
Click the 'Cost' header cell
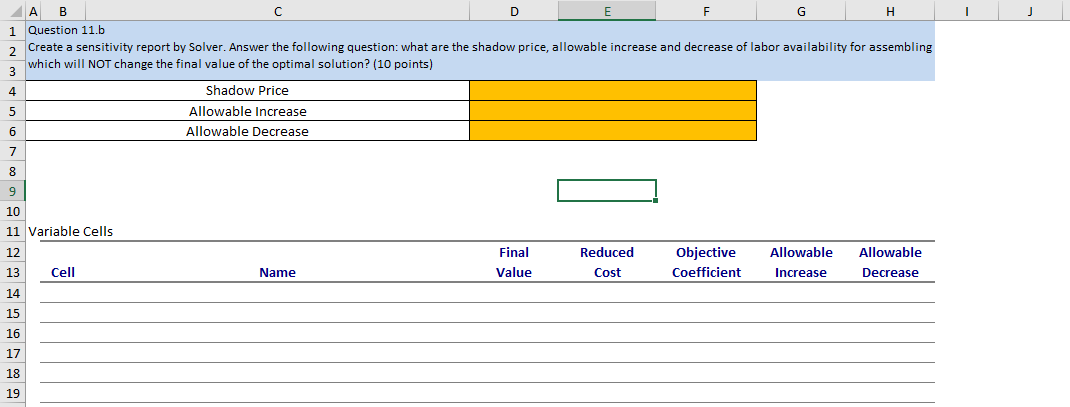607,272
